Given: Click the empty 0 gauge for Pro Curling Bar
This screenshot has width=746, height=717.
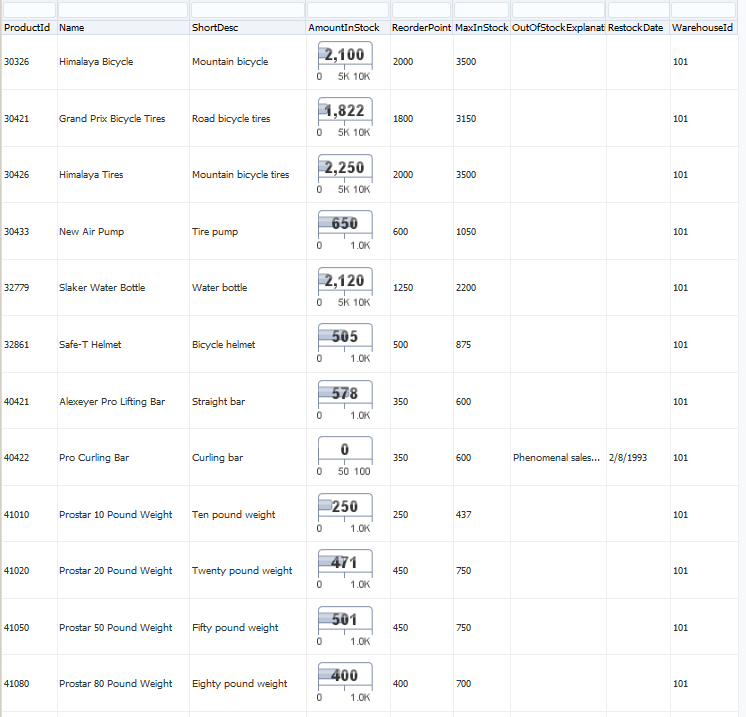Looking at the screenshot, I should pyautogui.click(x=345, y=457).
